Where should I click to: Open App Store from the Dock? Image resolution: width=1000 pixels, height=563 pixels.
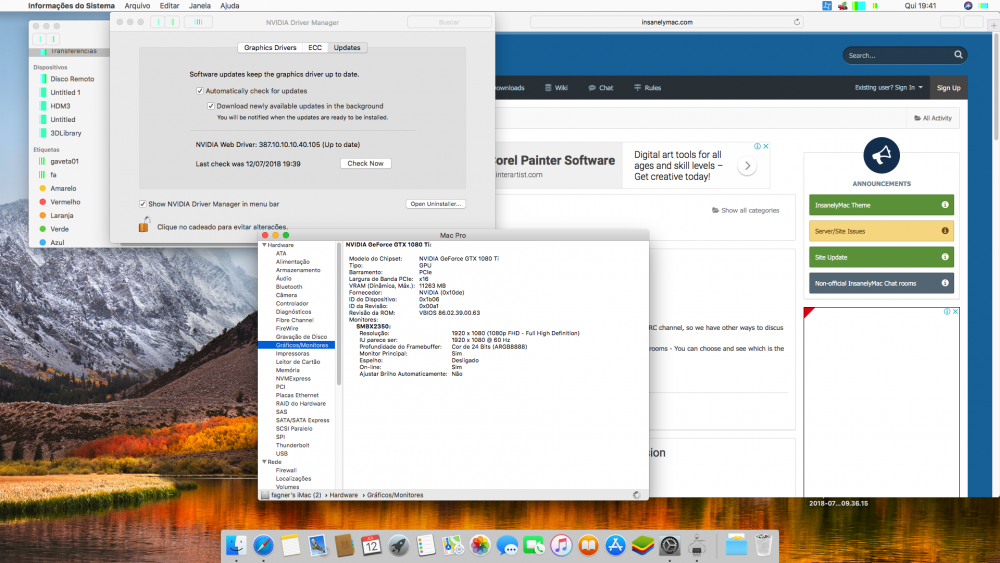point(615,546)
